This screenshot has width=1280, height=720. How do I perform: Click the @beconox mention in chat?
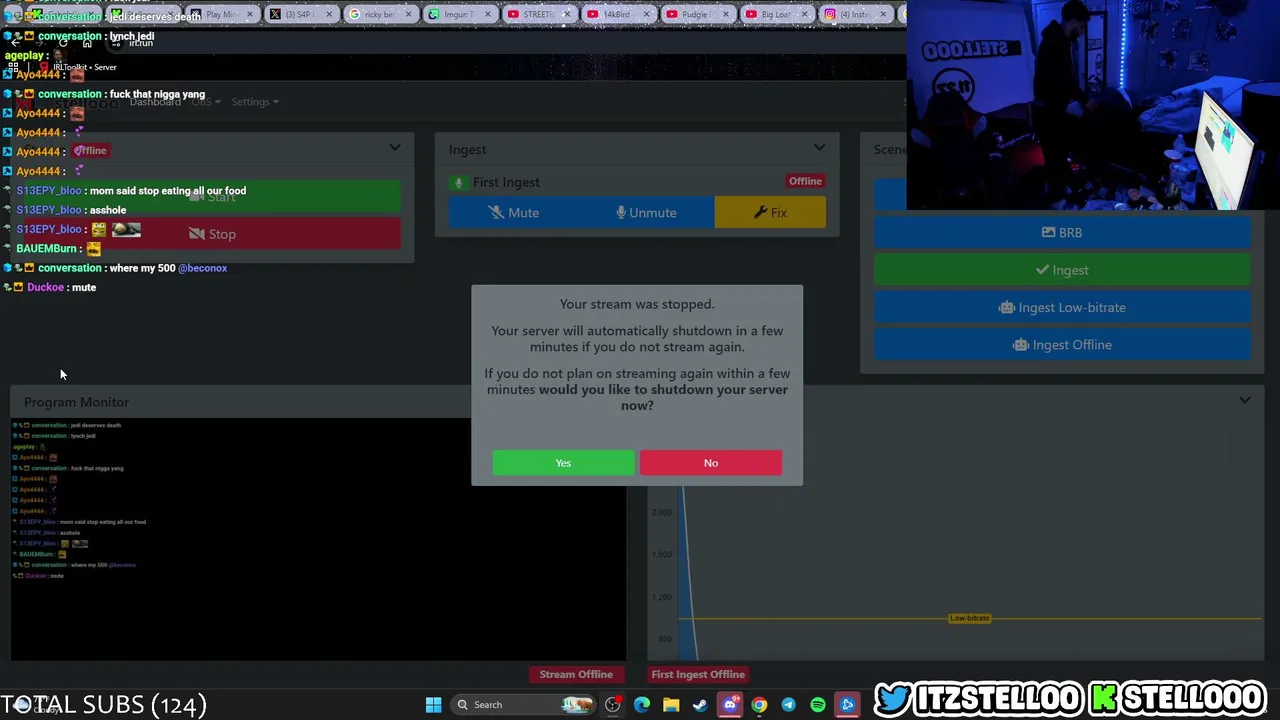pos(203,268)
